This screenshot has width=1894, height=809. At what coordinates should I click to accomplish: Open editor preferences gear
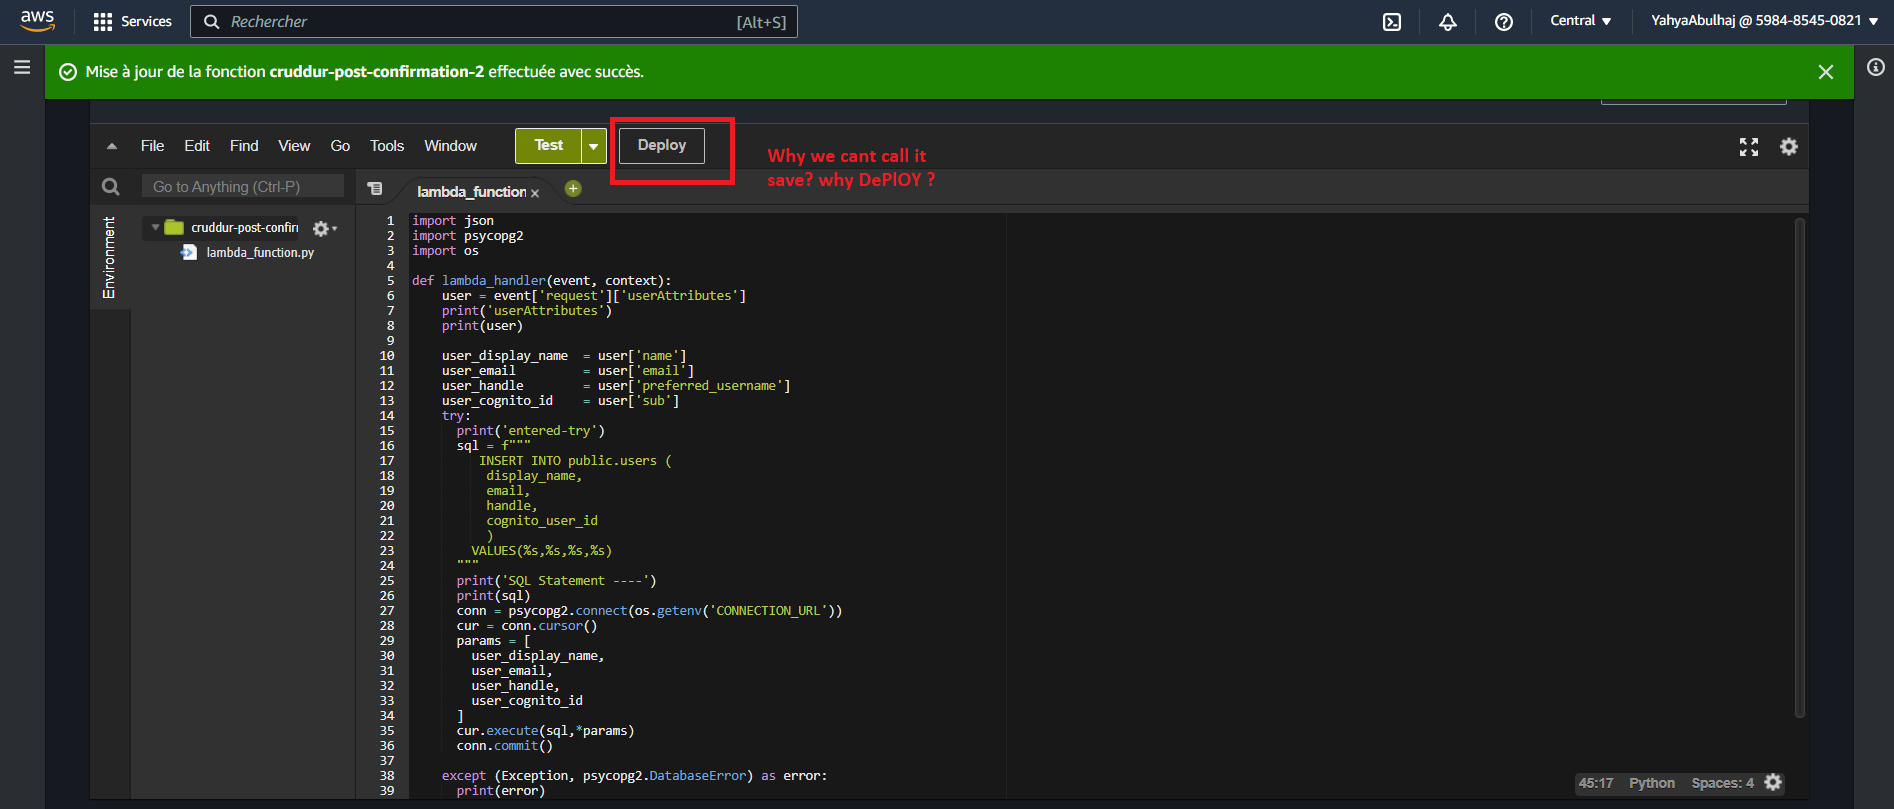tap(1789, 147)
